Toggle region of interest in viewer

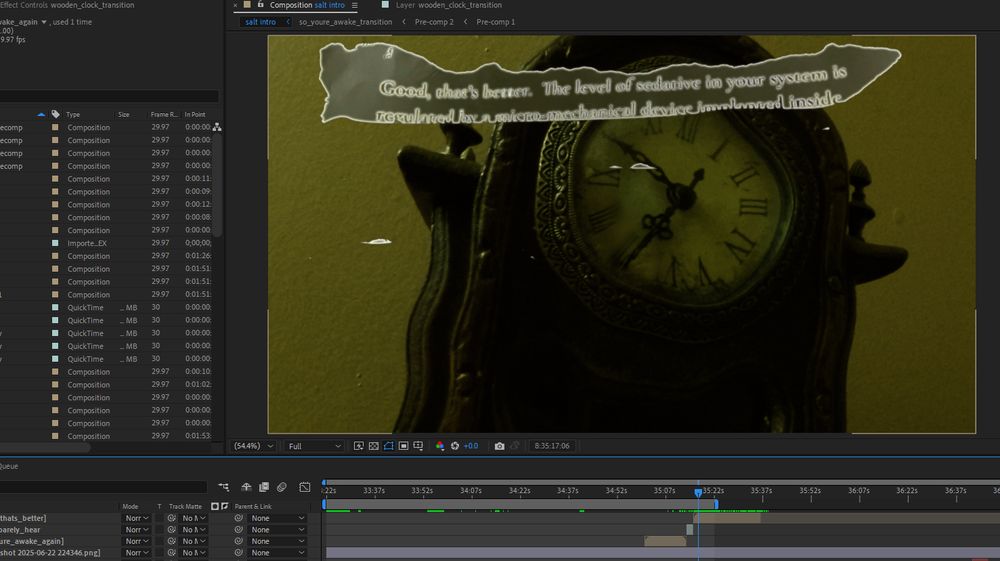(x=404, y=446)
